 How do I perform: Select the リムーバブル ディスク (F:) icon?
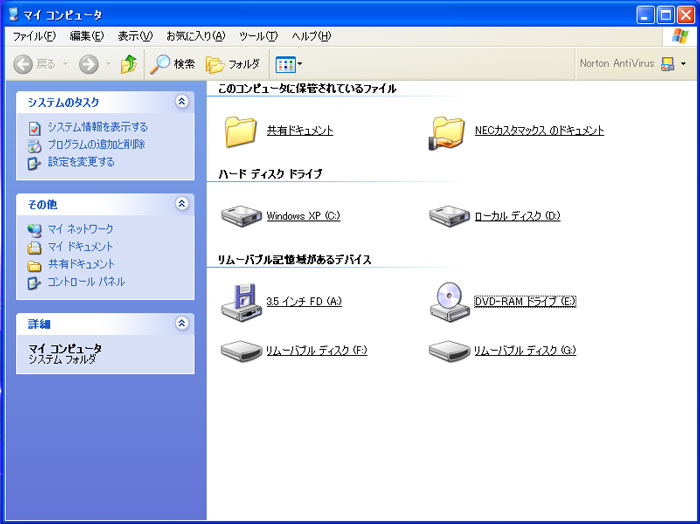[x=240, y=350]
